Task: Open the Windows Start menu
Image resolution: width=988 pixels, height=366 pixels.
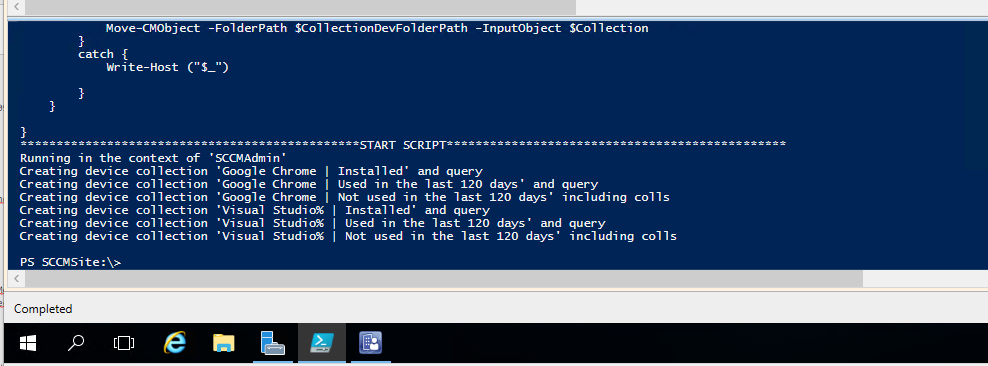Action: tap(28, 343)
